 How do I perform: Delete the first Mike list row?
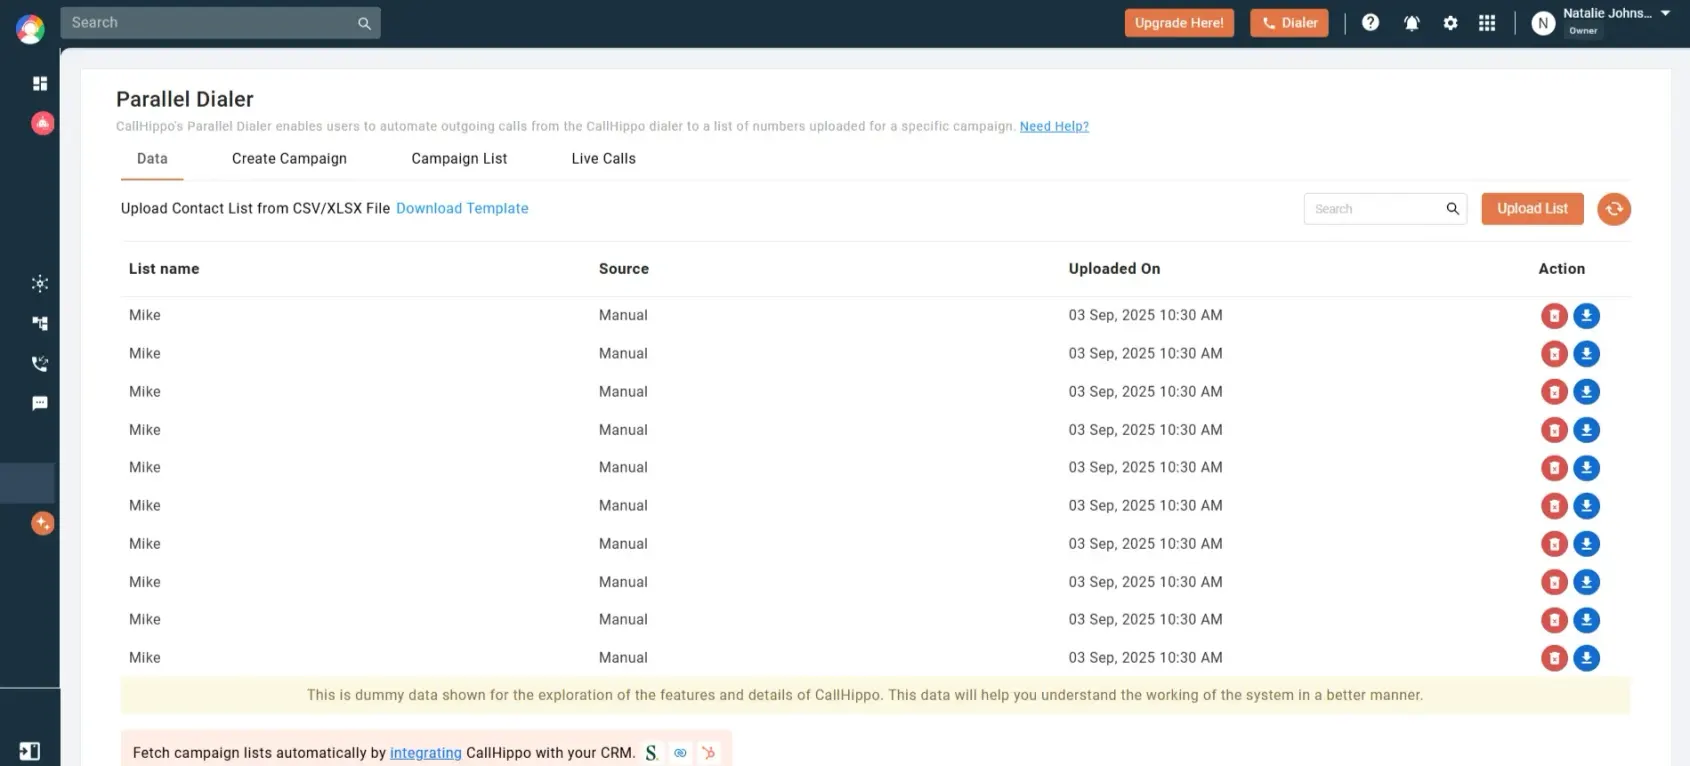click(1554, 316)
